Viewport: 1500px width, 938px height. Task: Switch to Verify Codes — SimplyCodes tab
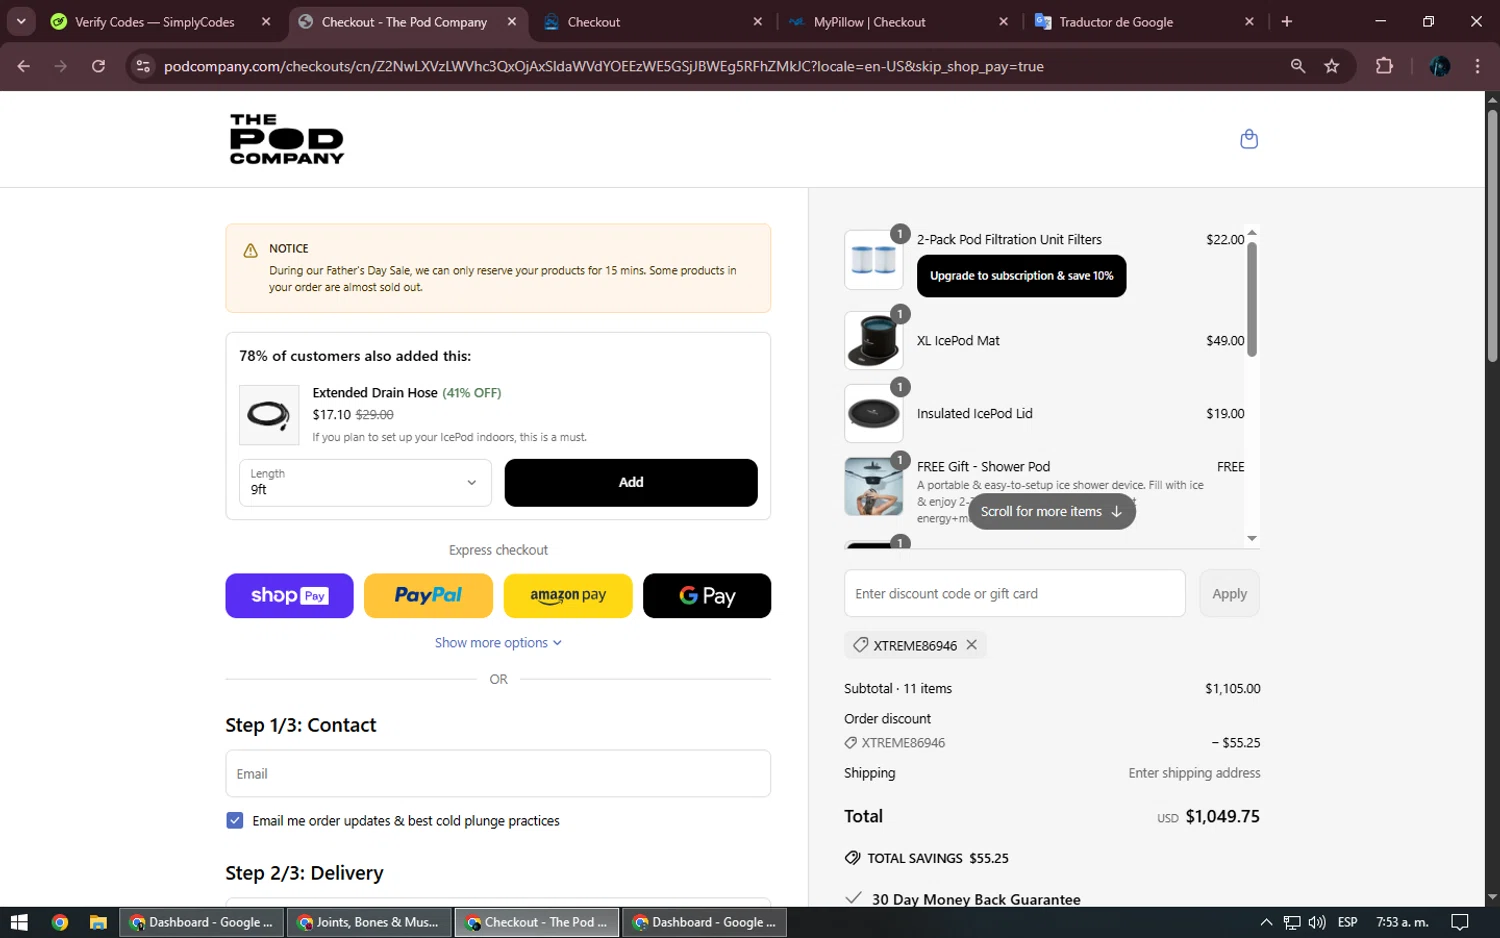[155, 22]
